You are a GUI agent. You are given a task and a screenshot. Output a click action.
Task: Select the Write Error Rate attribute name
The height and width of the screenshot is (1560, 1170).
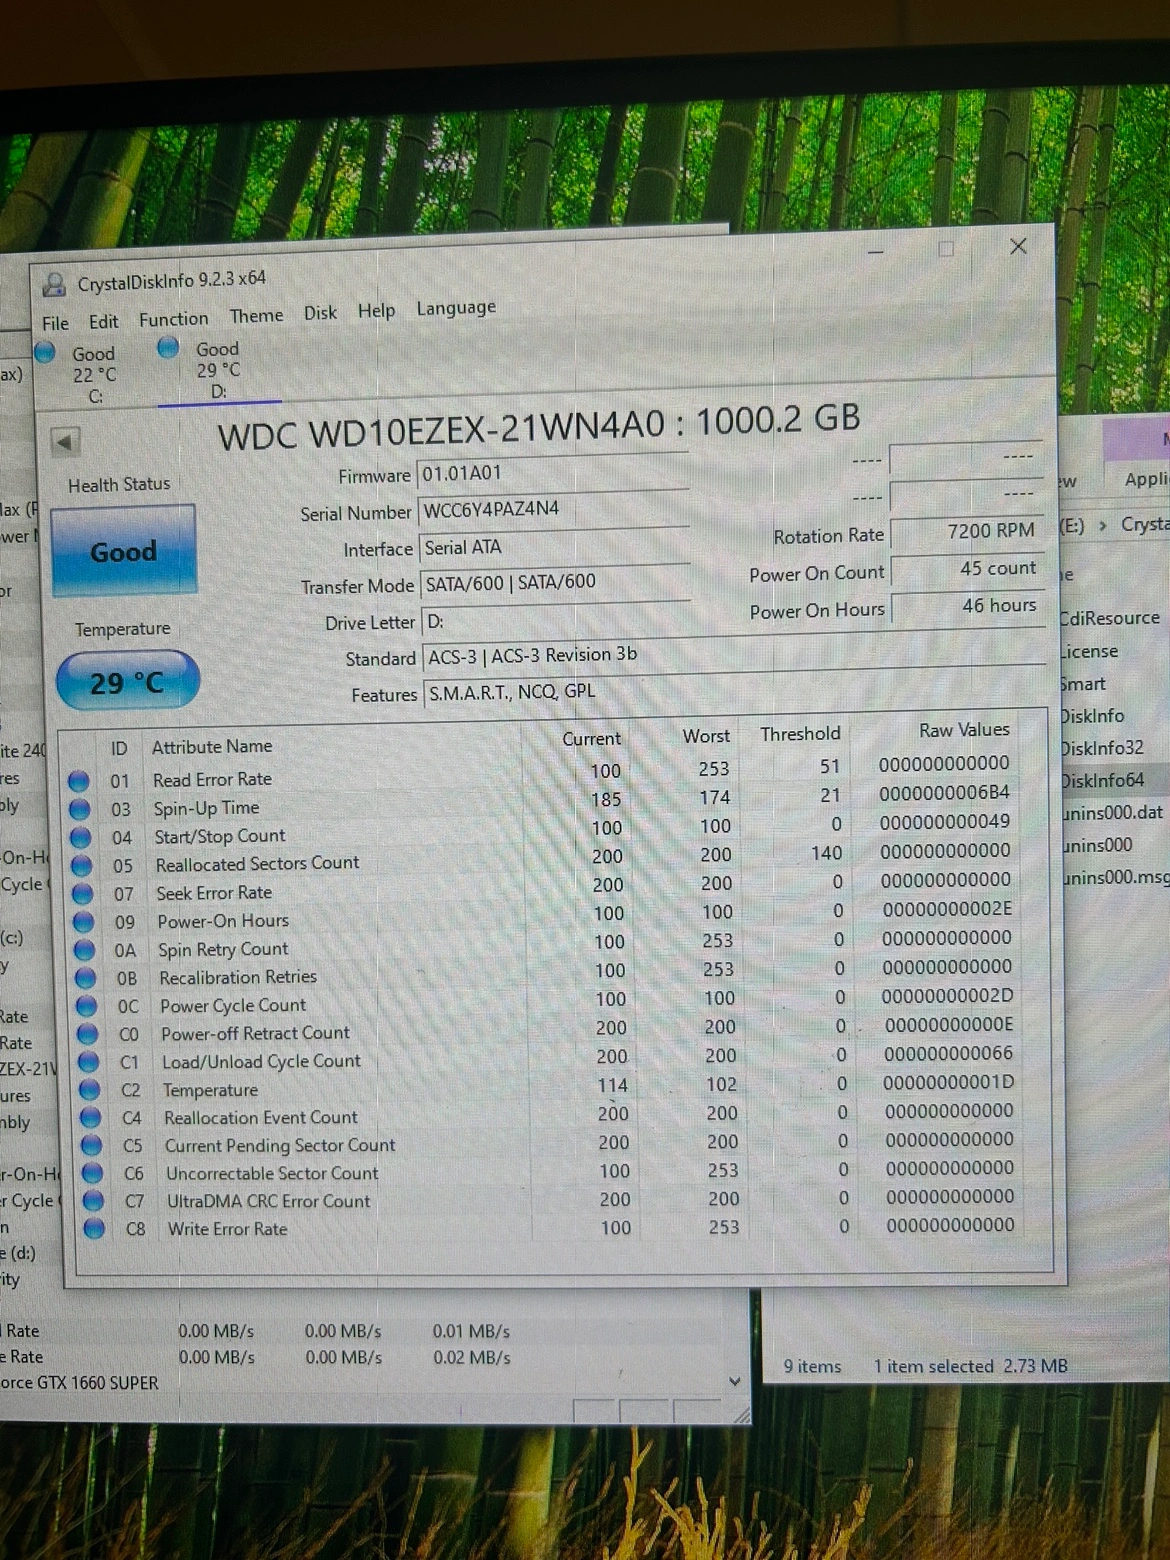(227, 1229)
